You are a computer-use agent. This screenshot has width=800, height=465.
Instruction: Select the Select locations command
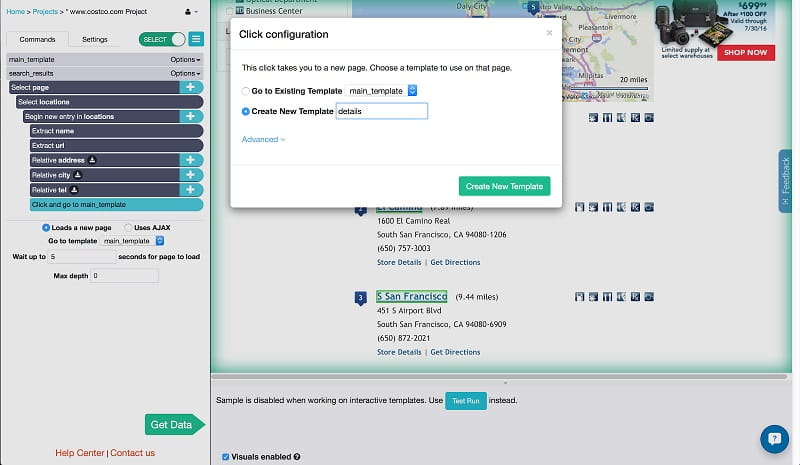tap(109, 102)
